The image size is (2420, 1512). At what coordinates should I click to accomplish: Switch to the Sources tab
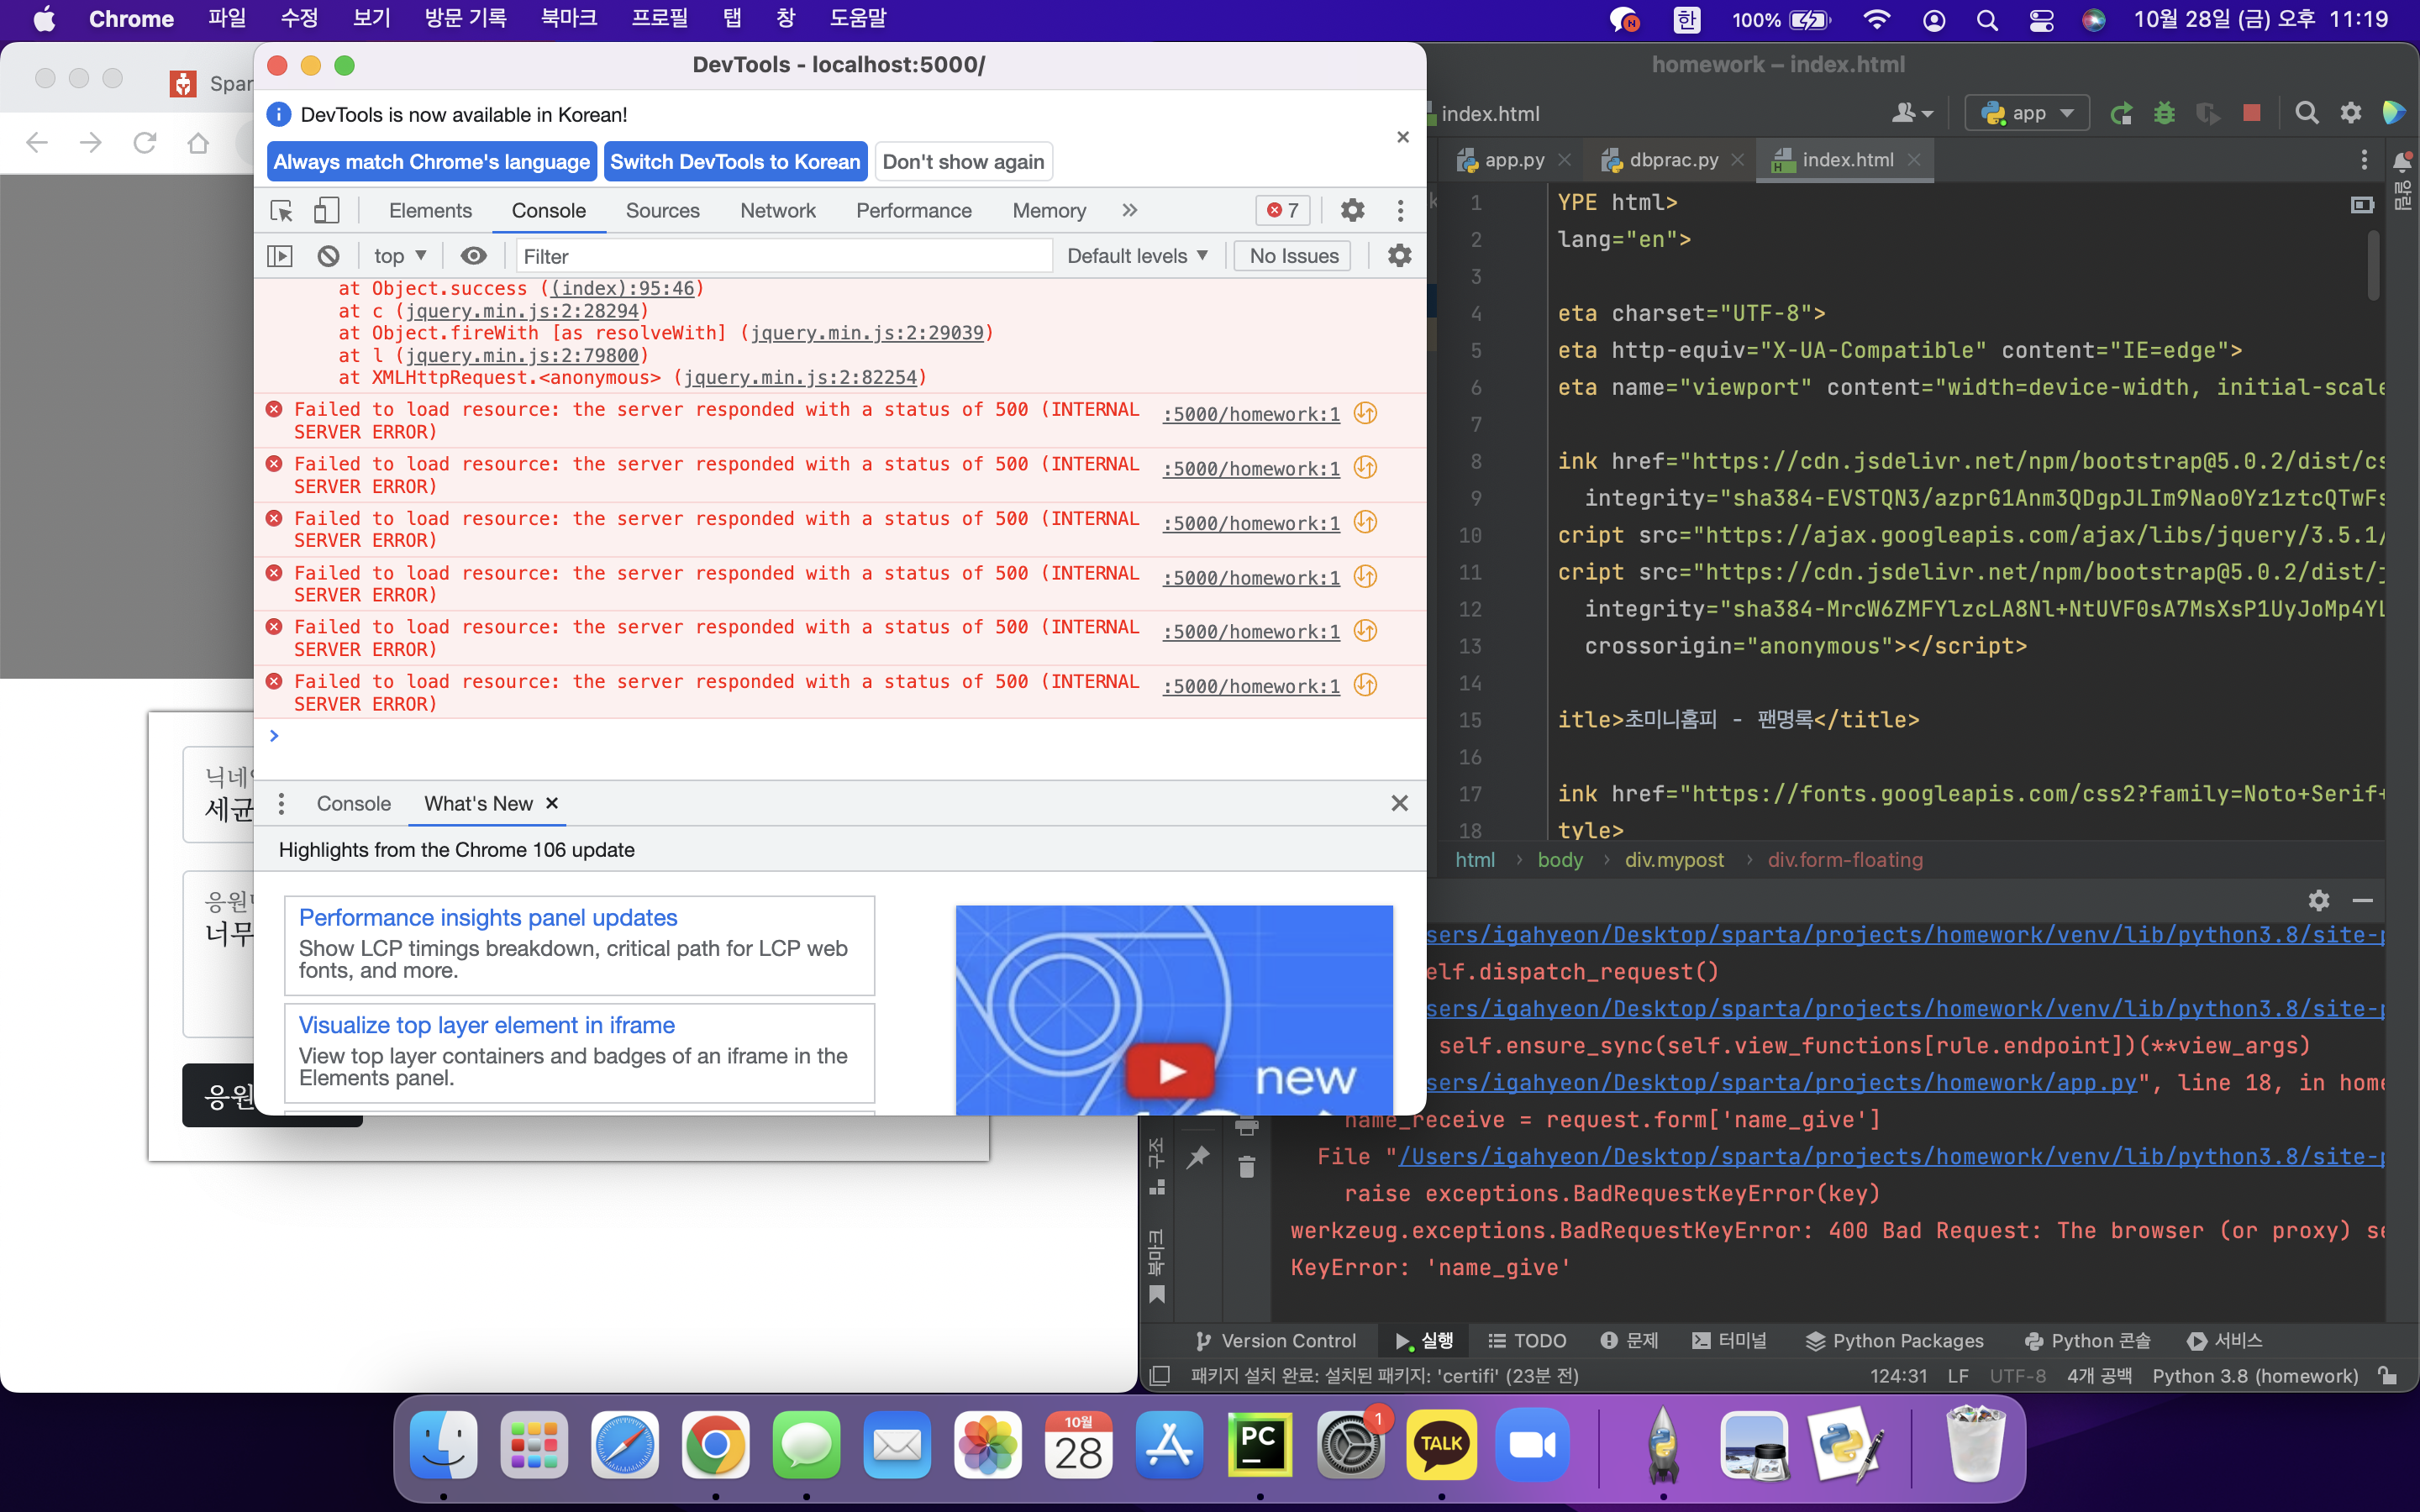tap(662, 210)
